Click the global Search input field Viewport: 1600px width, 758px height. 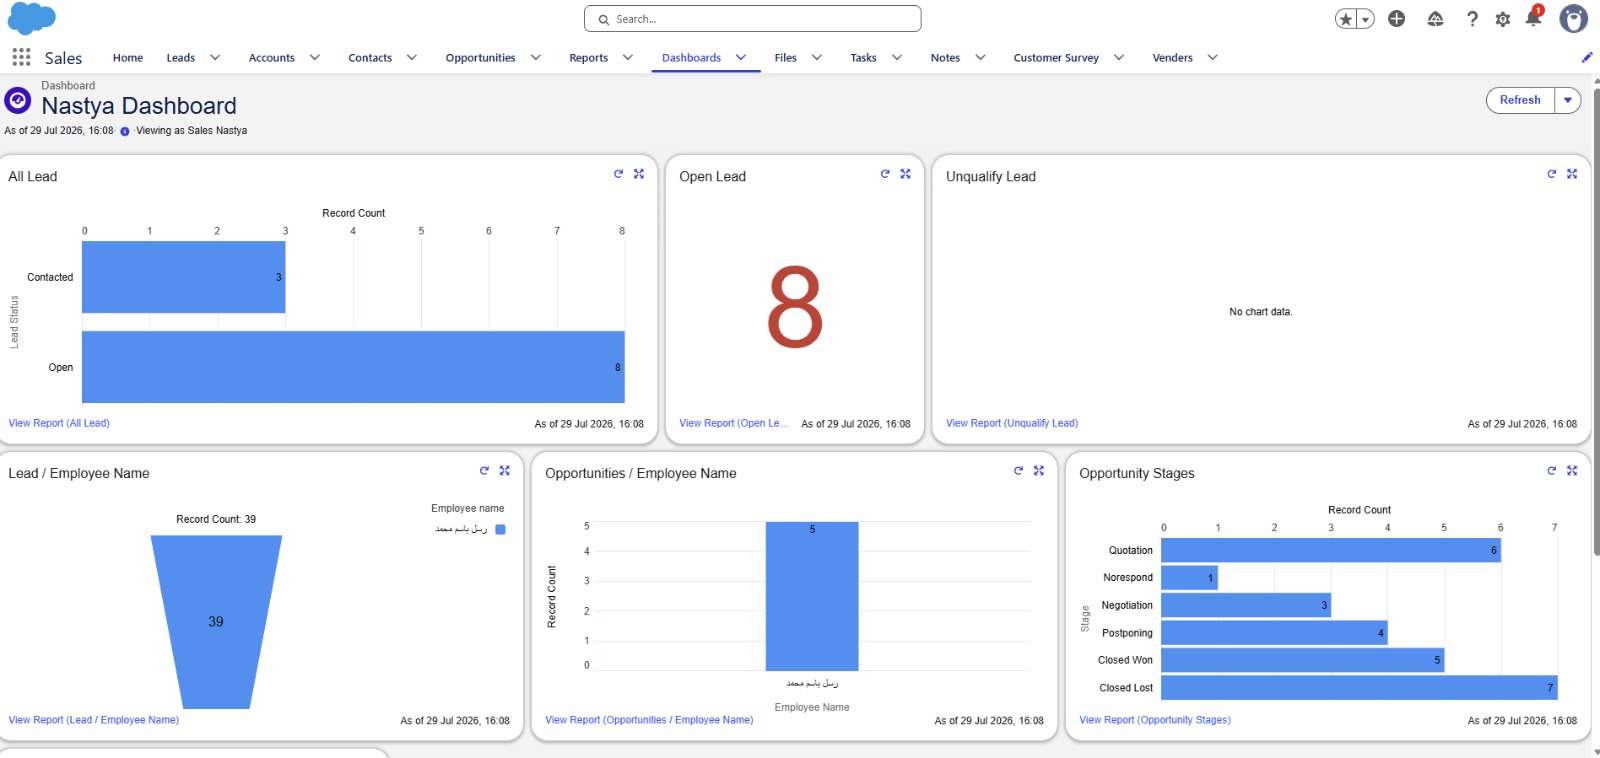coord(752,19)
